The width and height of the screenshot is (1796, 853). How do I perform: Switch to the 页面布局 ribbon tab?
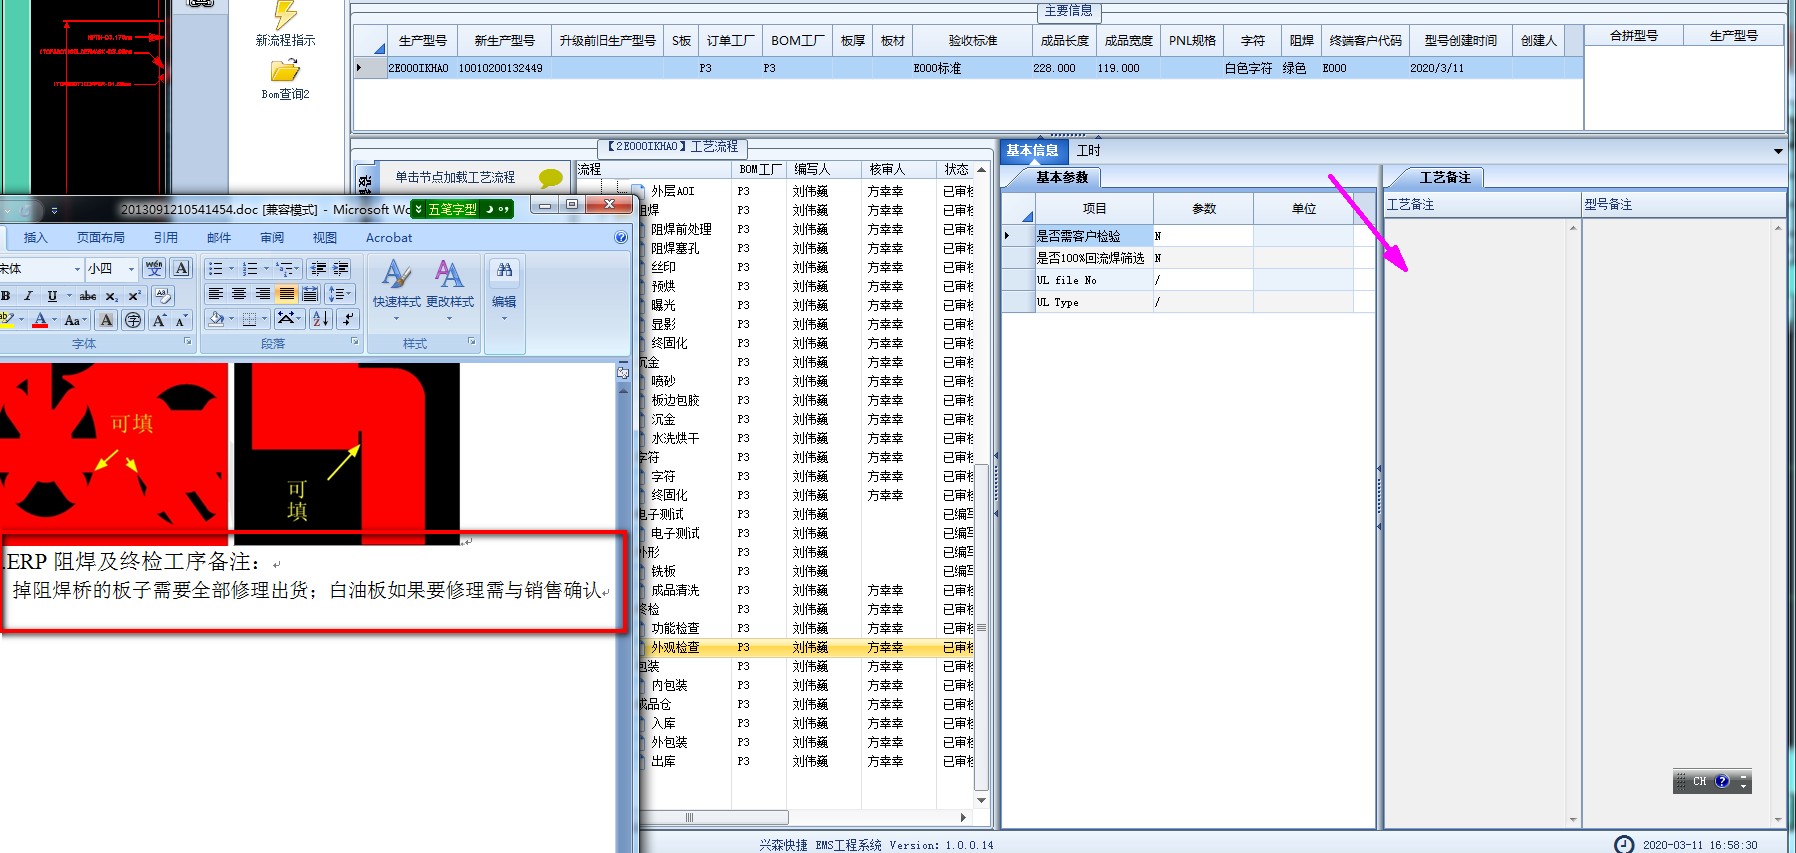[x=101, y=238]
